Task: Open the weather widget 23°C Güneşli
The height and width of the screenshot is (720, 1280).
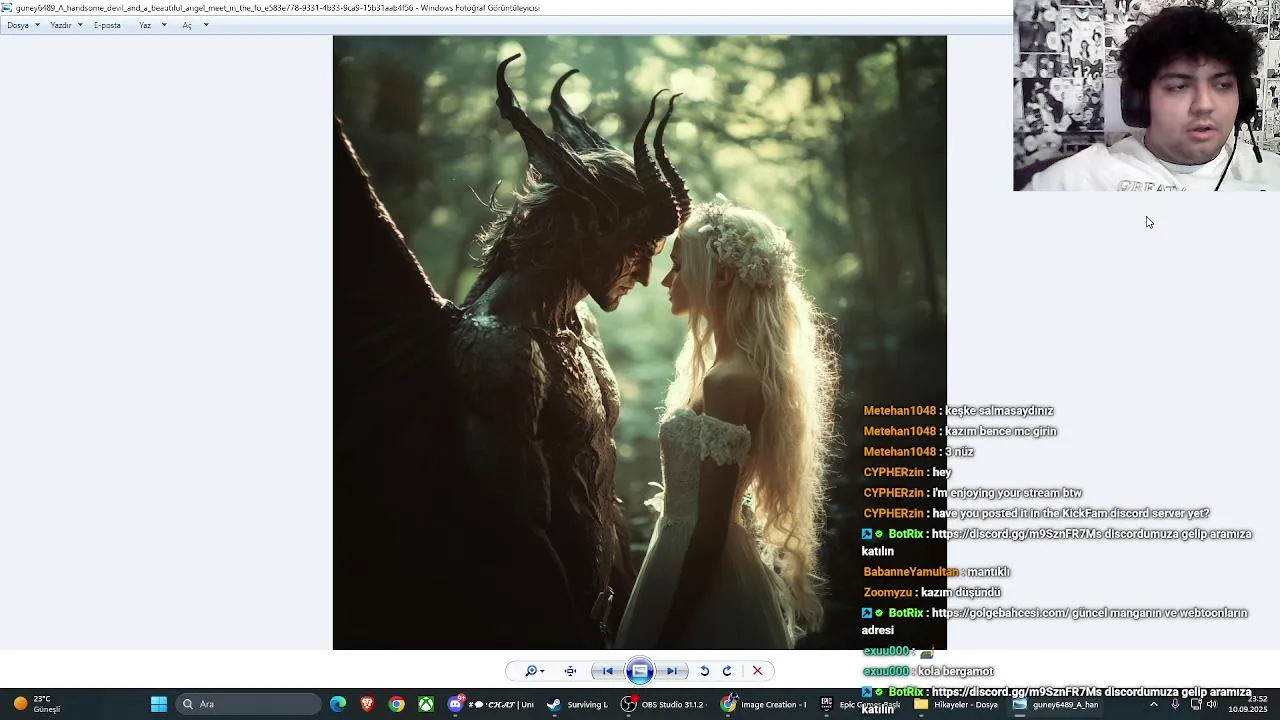Action: (x=38, y=704)
